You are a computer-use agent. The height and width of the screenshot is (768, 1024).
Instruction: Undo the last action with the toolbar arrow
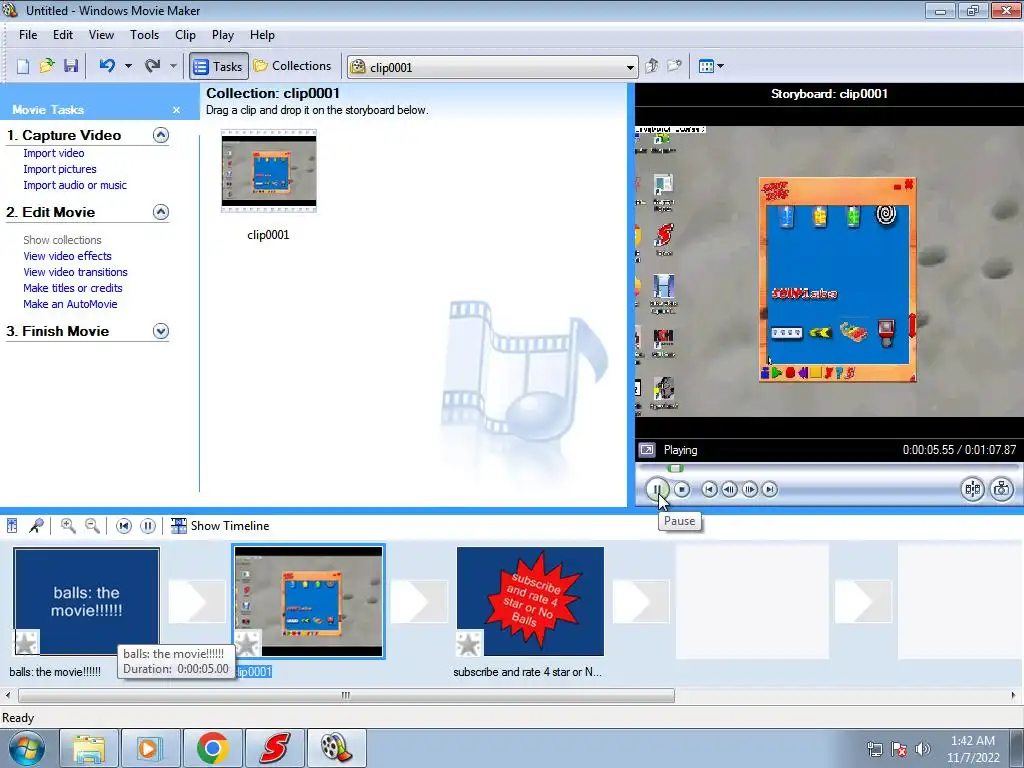(x=108, y=66)
